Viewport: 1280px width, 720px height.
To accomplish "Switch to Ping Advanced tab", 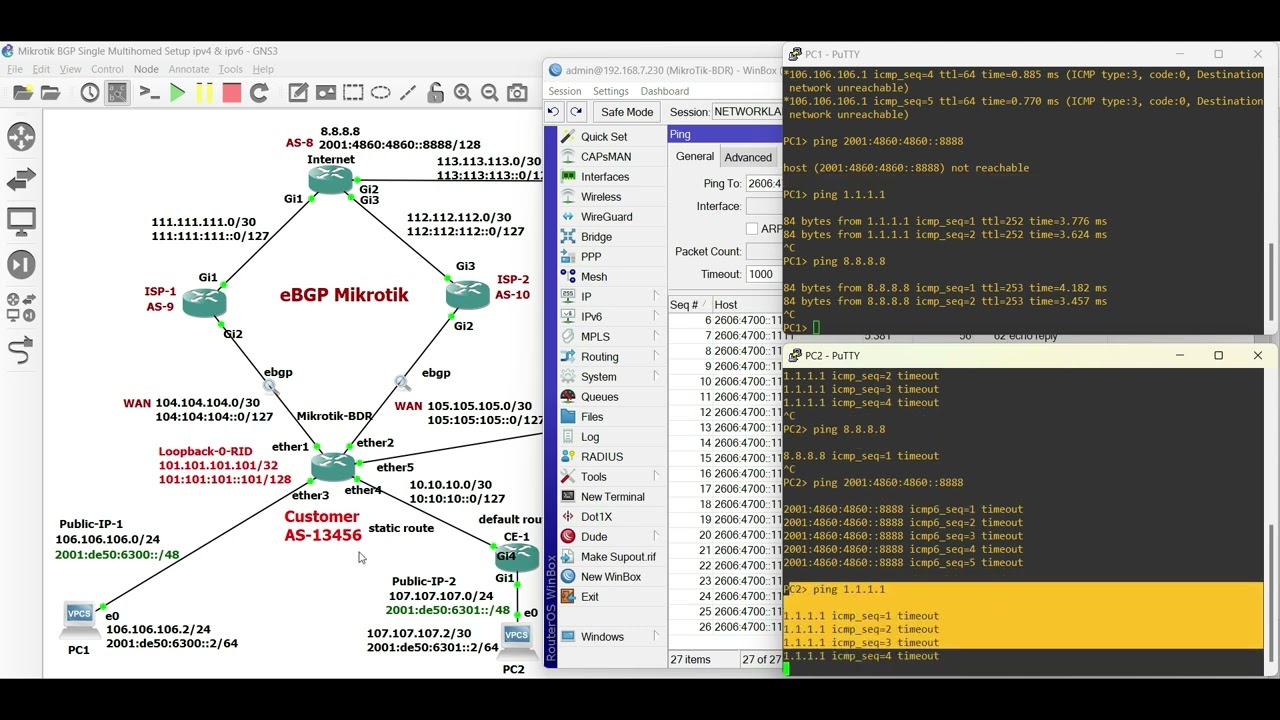I will coord(748,157).
